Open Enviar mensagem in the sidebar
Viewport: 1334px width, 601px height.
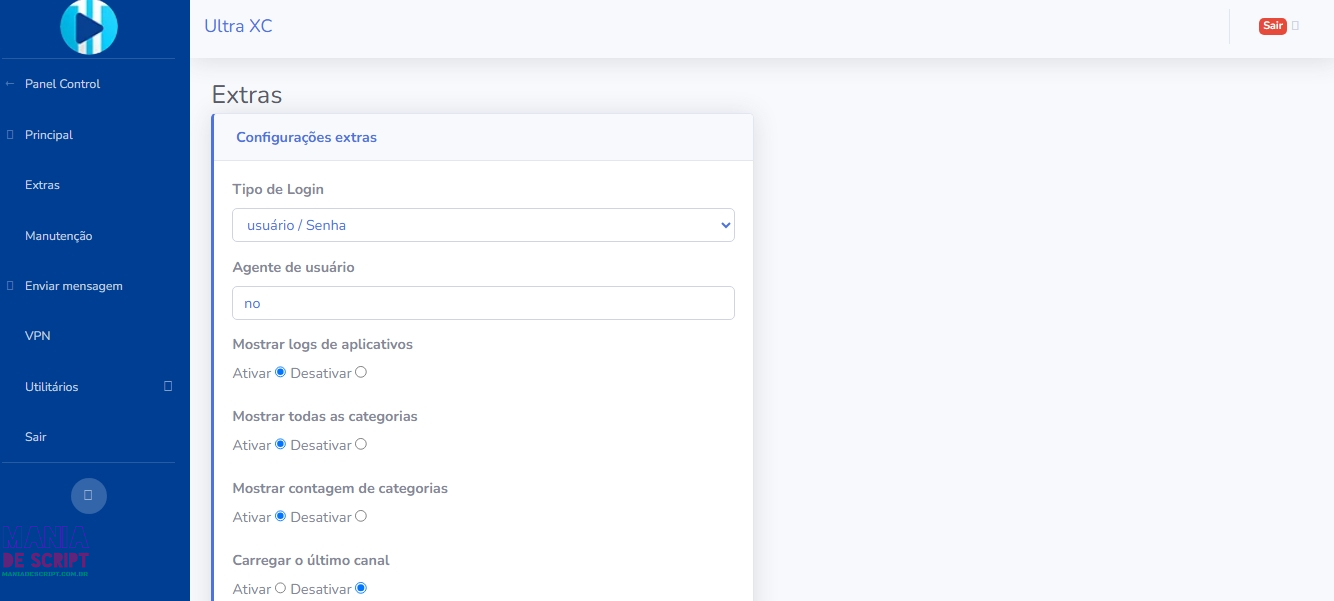pos(73,286)
